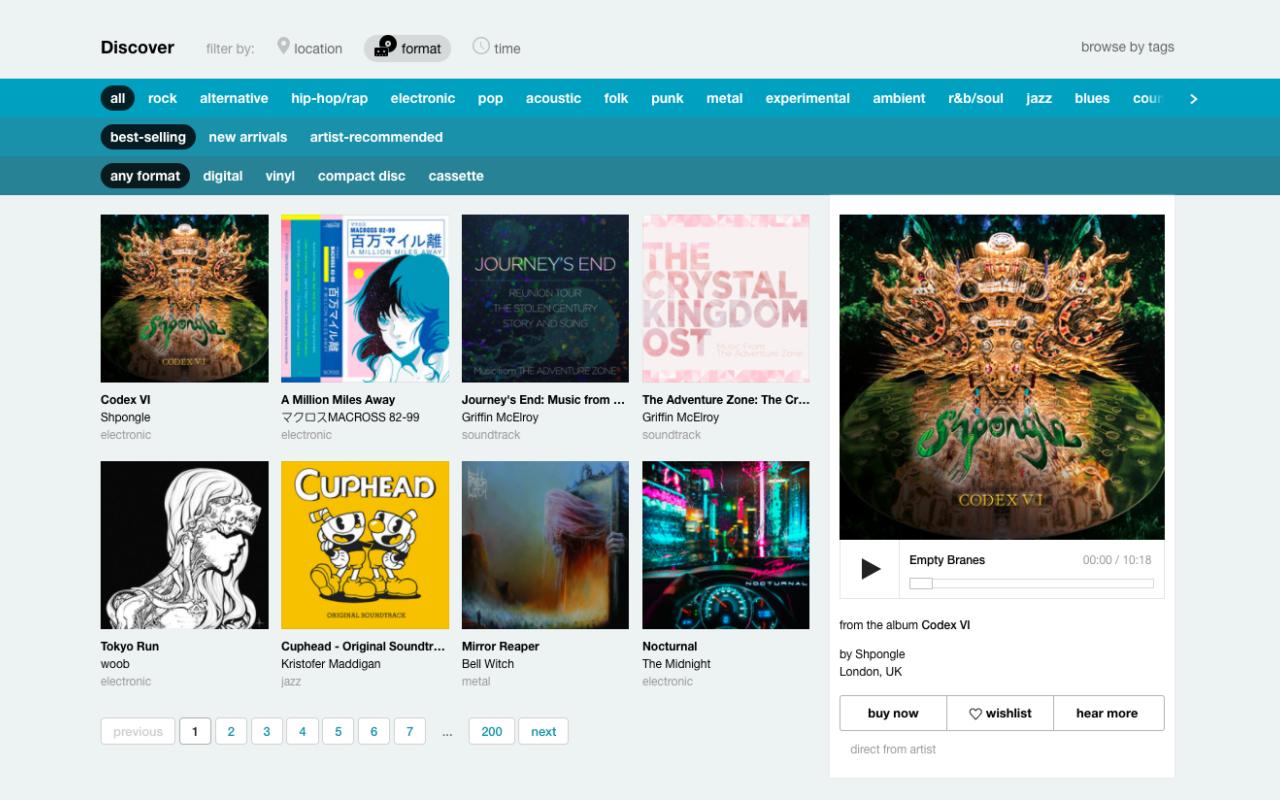
Task: Open the Cuphead soundtrack cover
Action: (365, 545)
